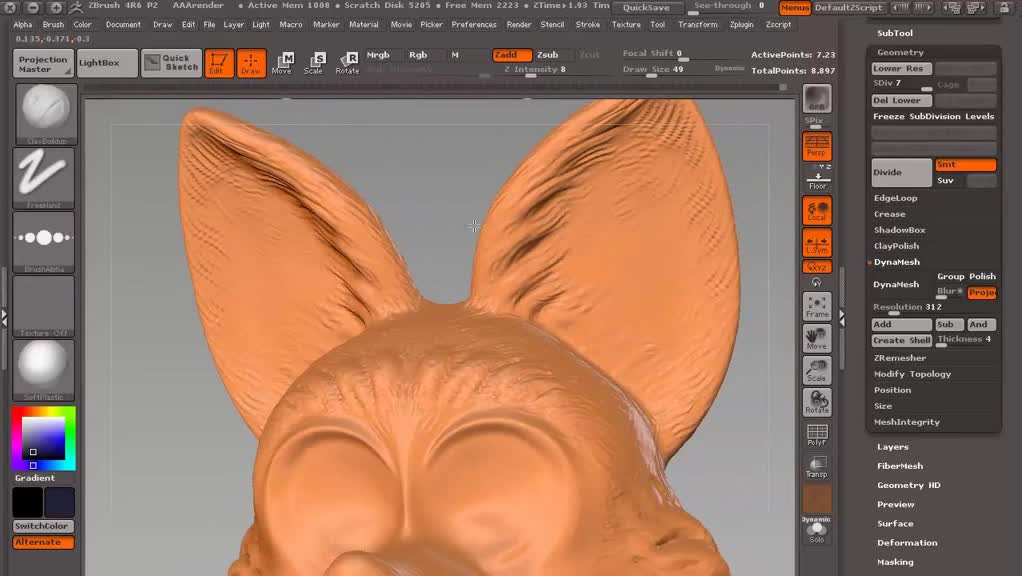The image size is (1022, 576).
Task: Toggle Zsub mode
Action: (x=548, y=55)
